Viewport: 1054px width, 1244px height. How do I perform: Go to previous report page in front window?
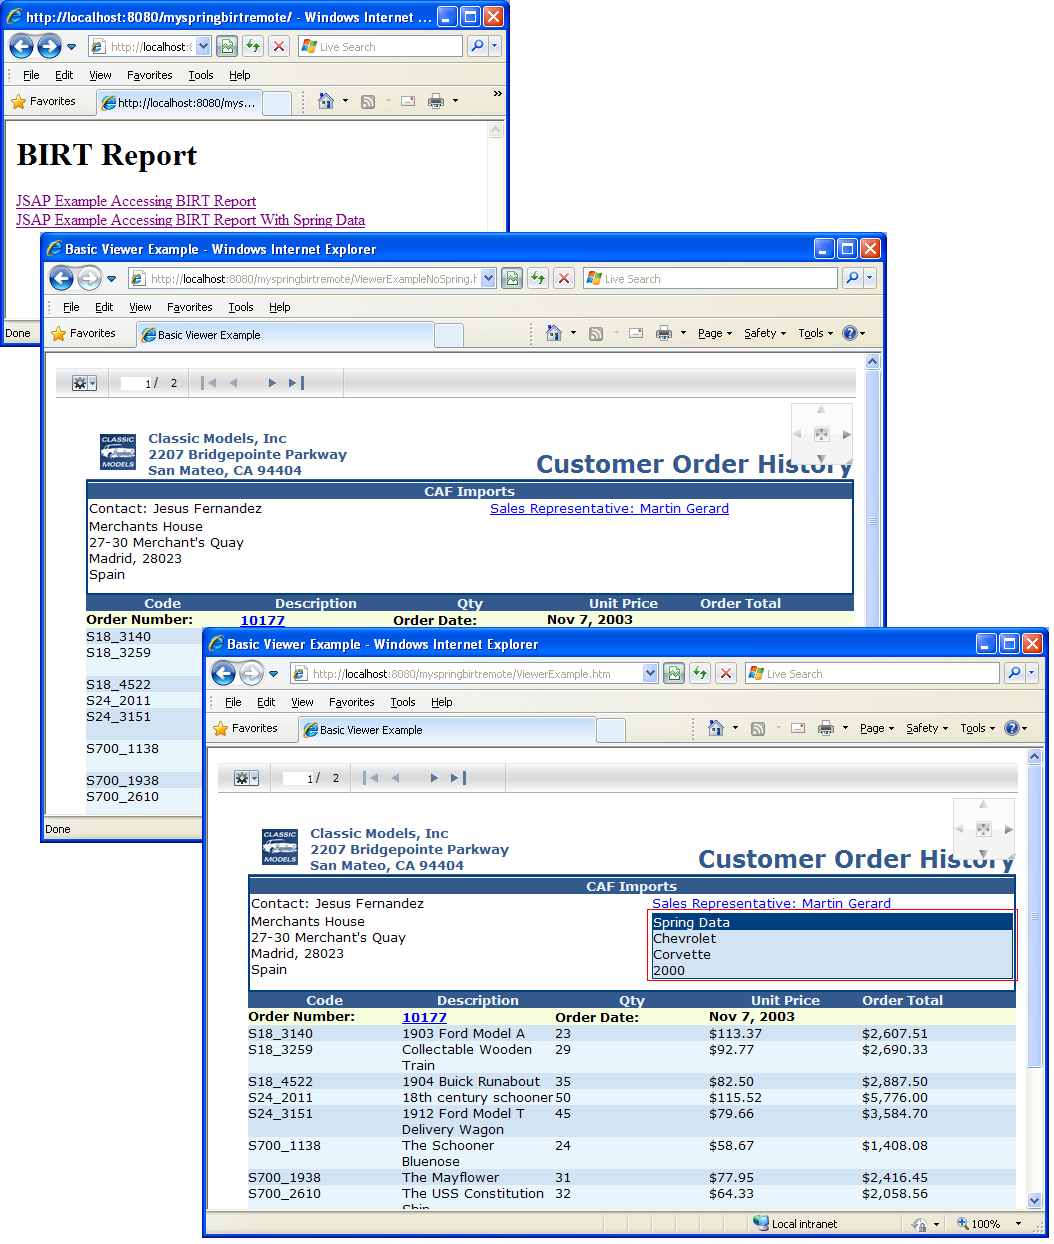[x=396, y=778]
